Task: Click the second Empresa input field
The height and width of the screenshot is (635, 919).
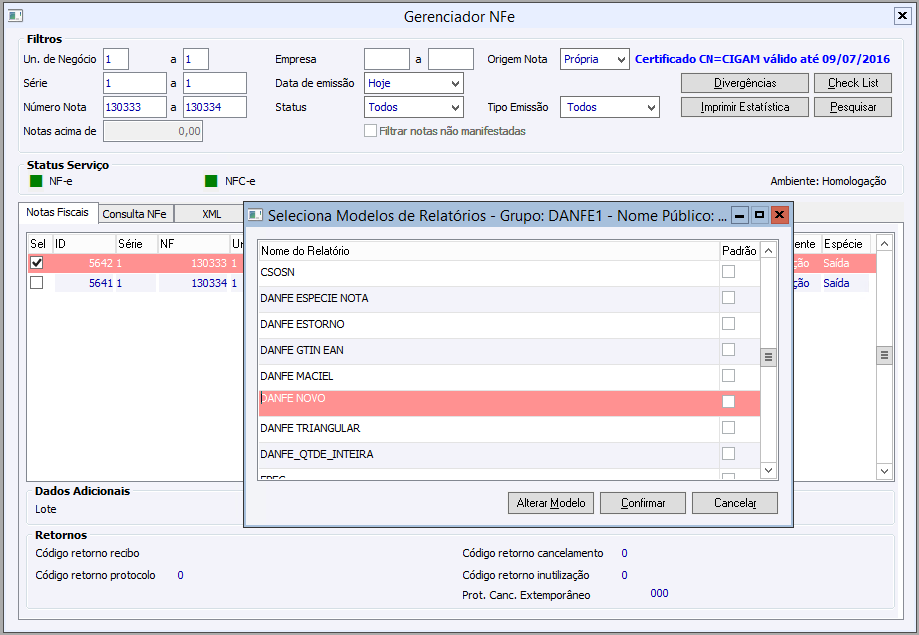Action: pos(451,59)
